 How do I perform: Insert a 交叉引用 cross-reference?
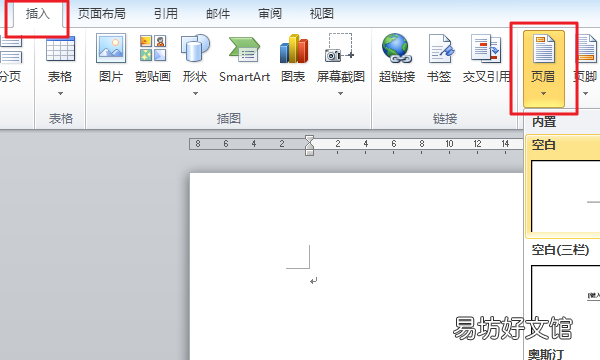(x=486, y=59)
